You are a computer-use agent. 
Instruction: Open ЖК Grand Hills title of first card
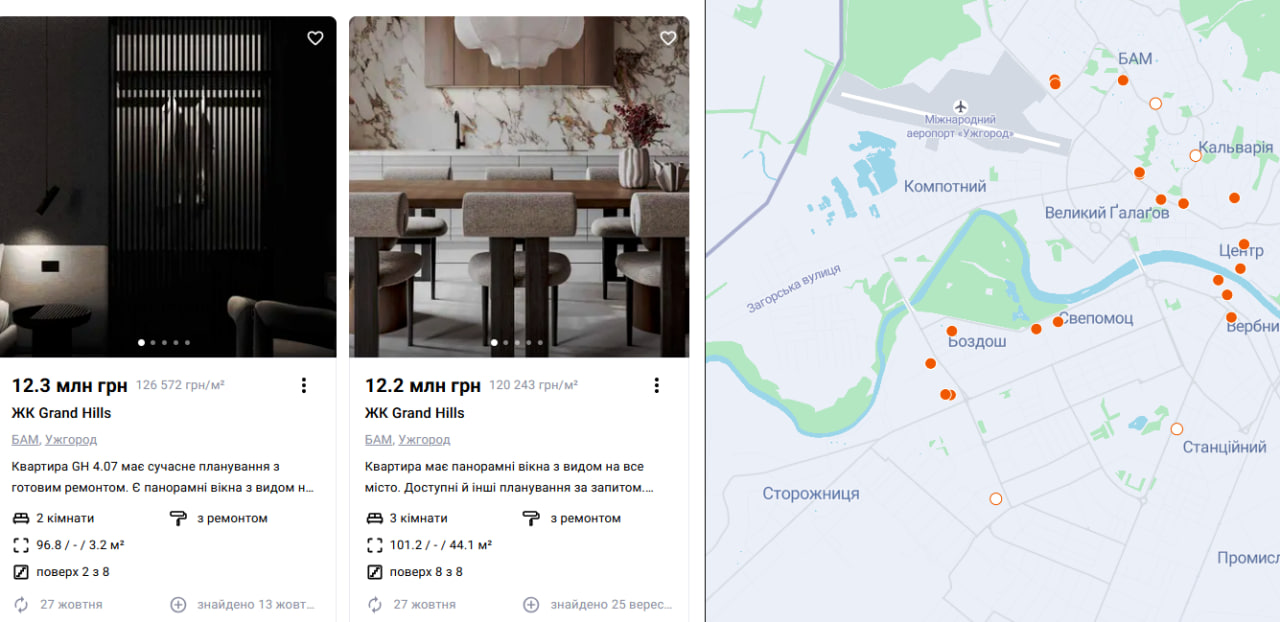(x=61, y=413)
